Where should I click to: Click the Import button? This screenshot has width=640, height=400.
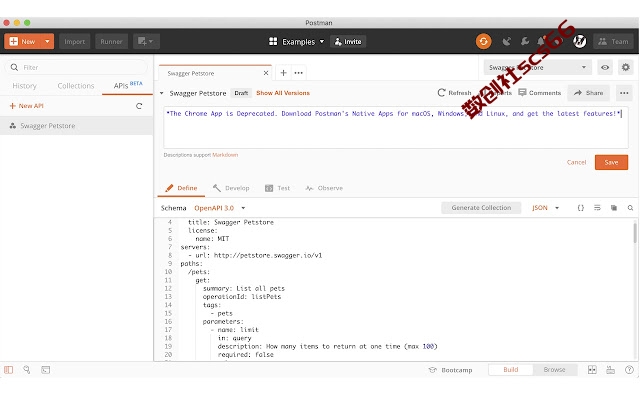[74, 41]
